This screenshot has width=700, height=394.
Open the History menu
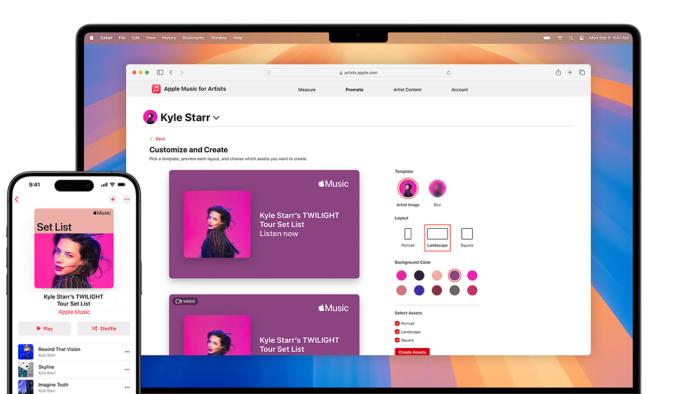(x=169, y=38)
